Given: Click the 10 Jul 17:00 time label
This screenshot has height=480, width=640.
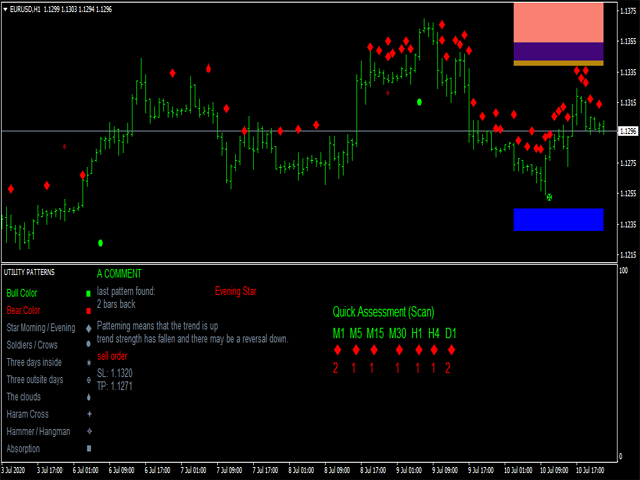Looking at the screenshot, I should click(x=590, y=471).
